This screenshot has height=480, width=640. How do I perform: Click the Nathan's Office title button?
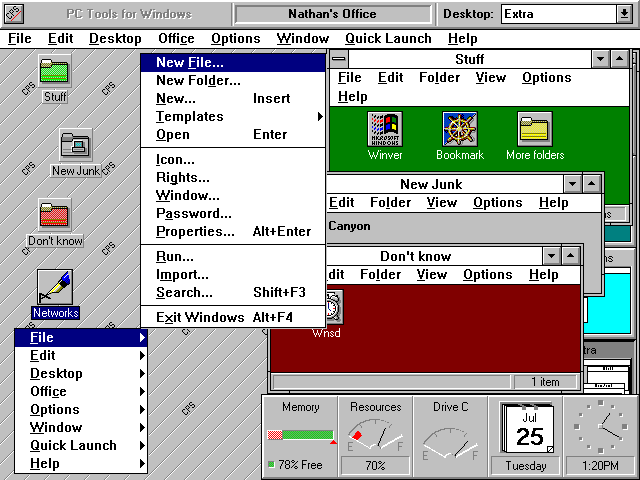tap(332, 14)
